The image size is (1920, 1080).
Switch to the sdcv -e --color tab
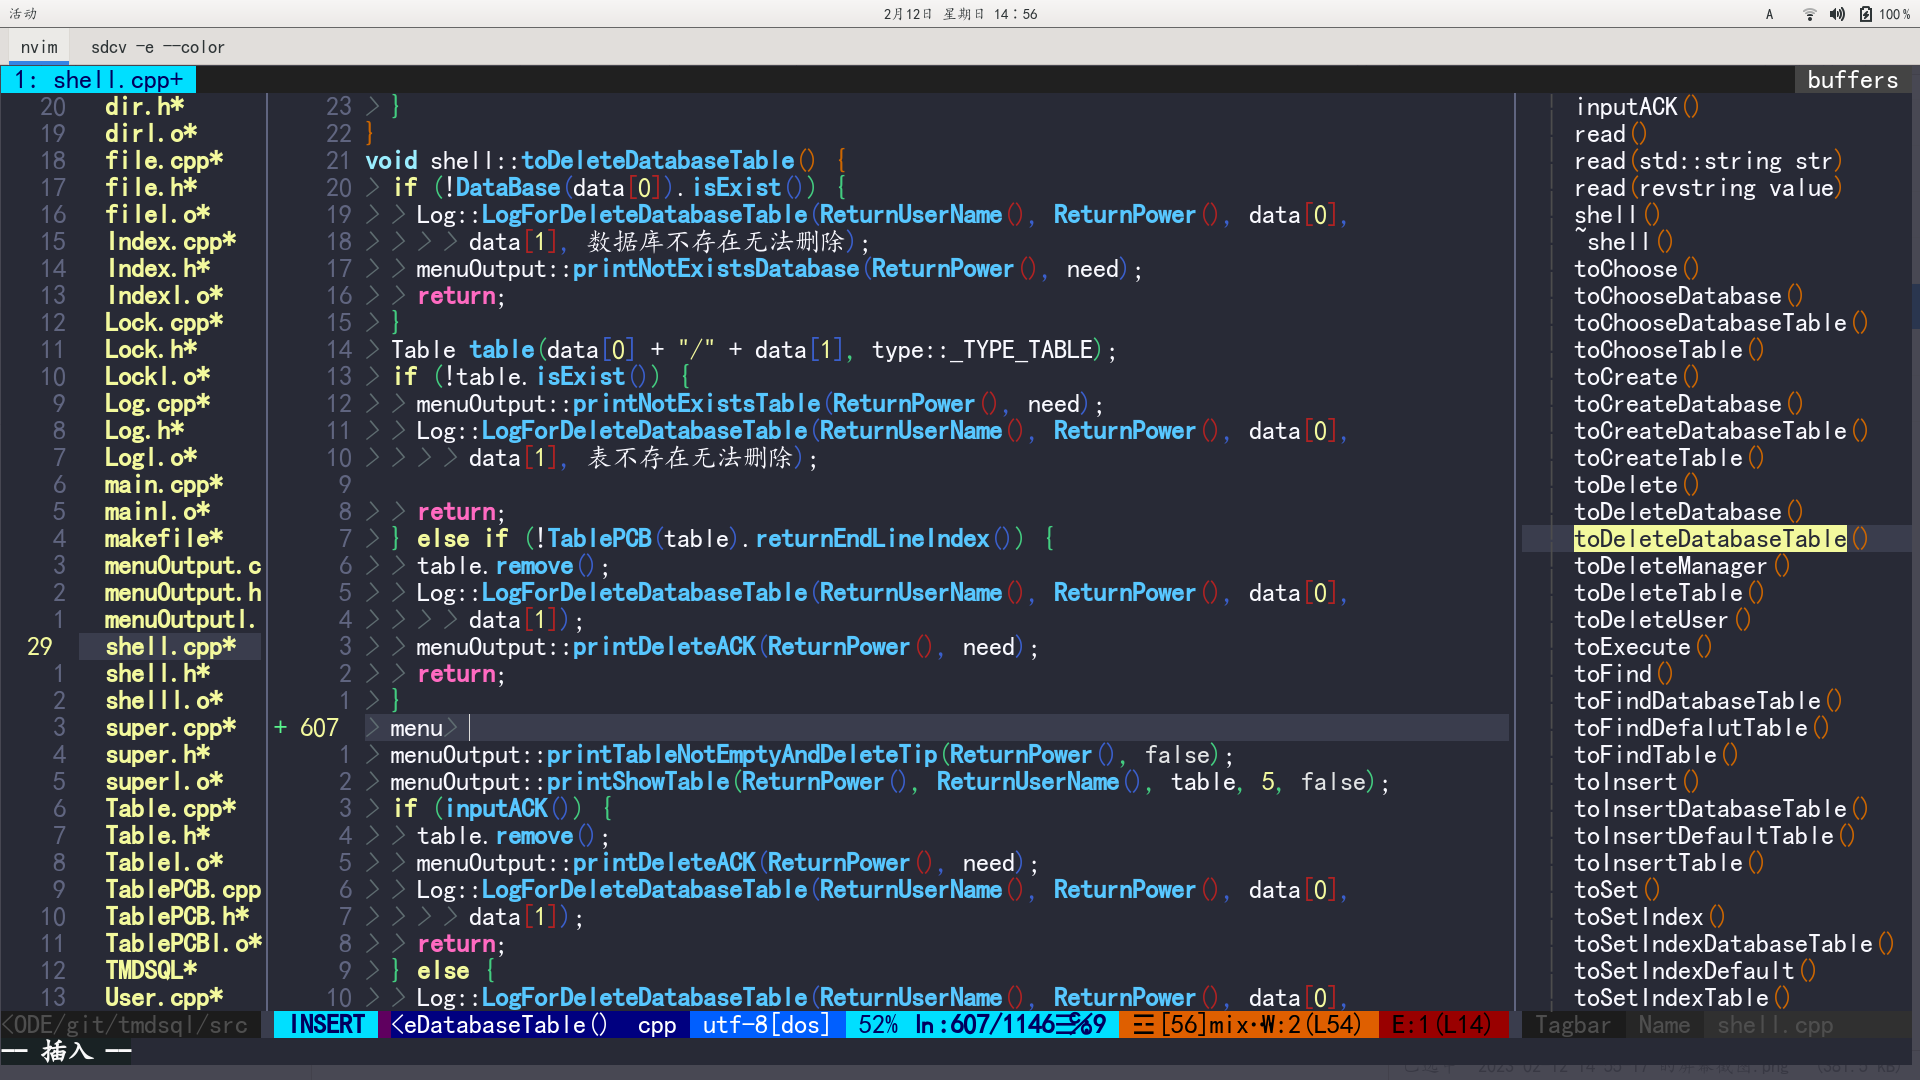point(158,47)
